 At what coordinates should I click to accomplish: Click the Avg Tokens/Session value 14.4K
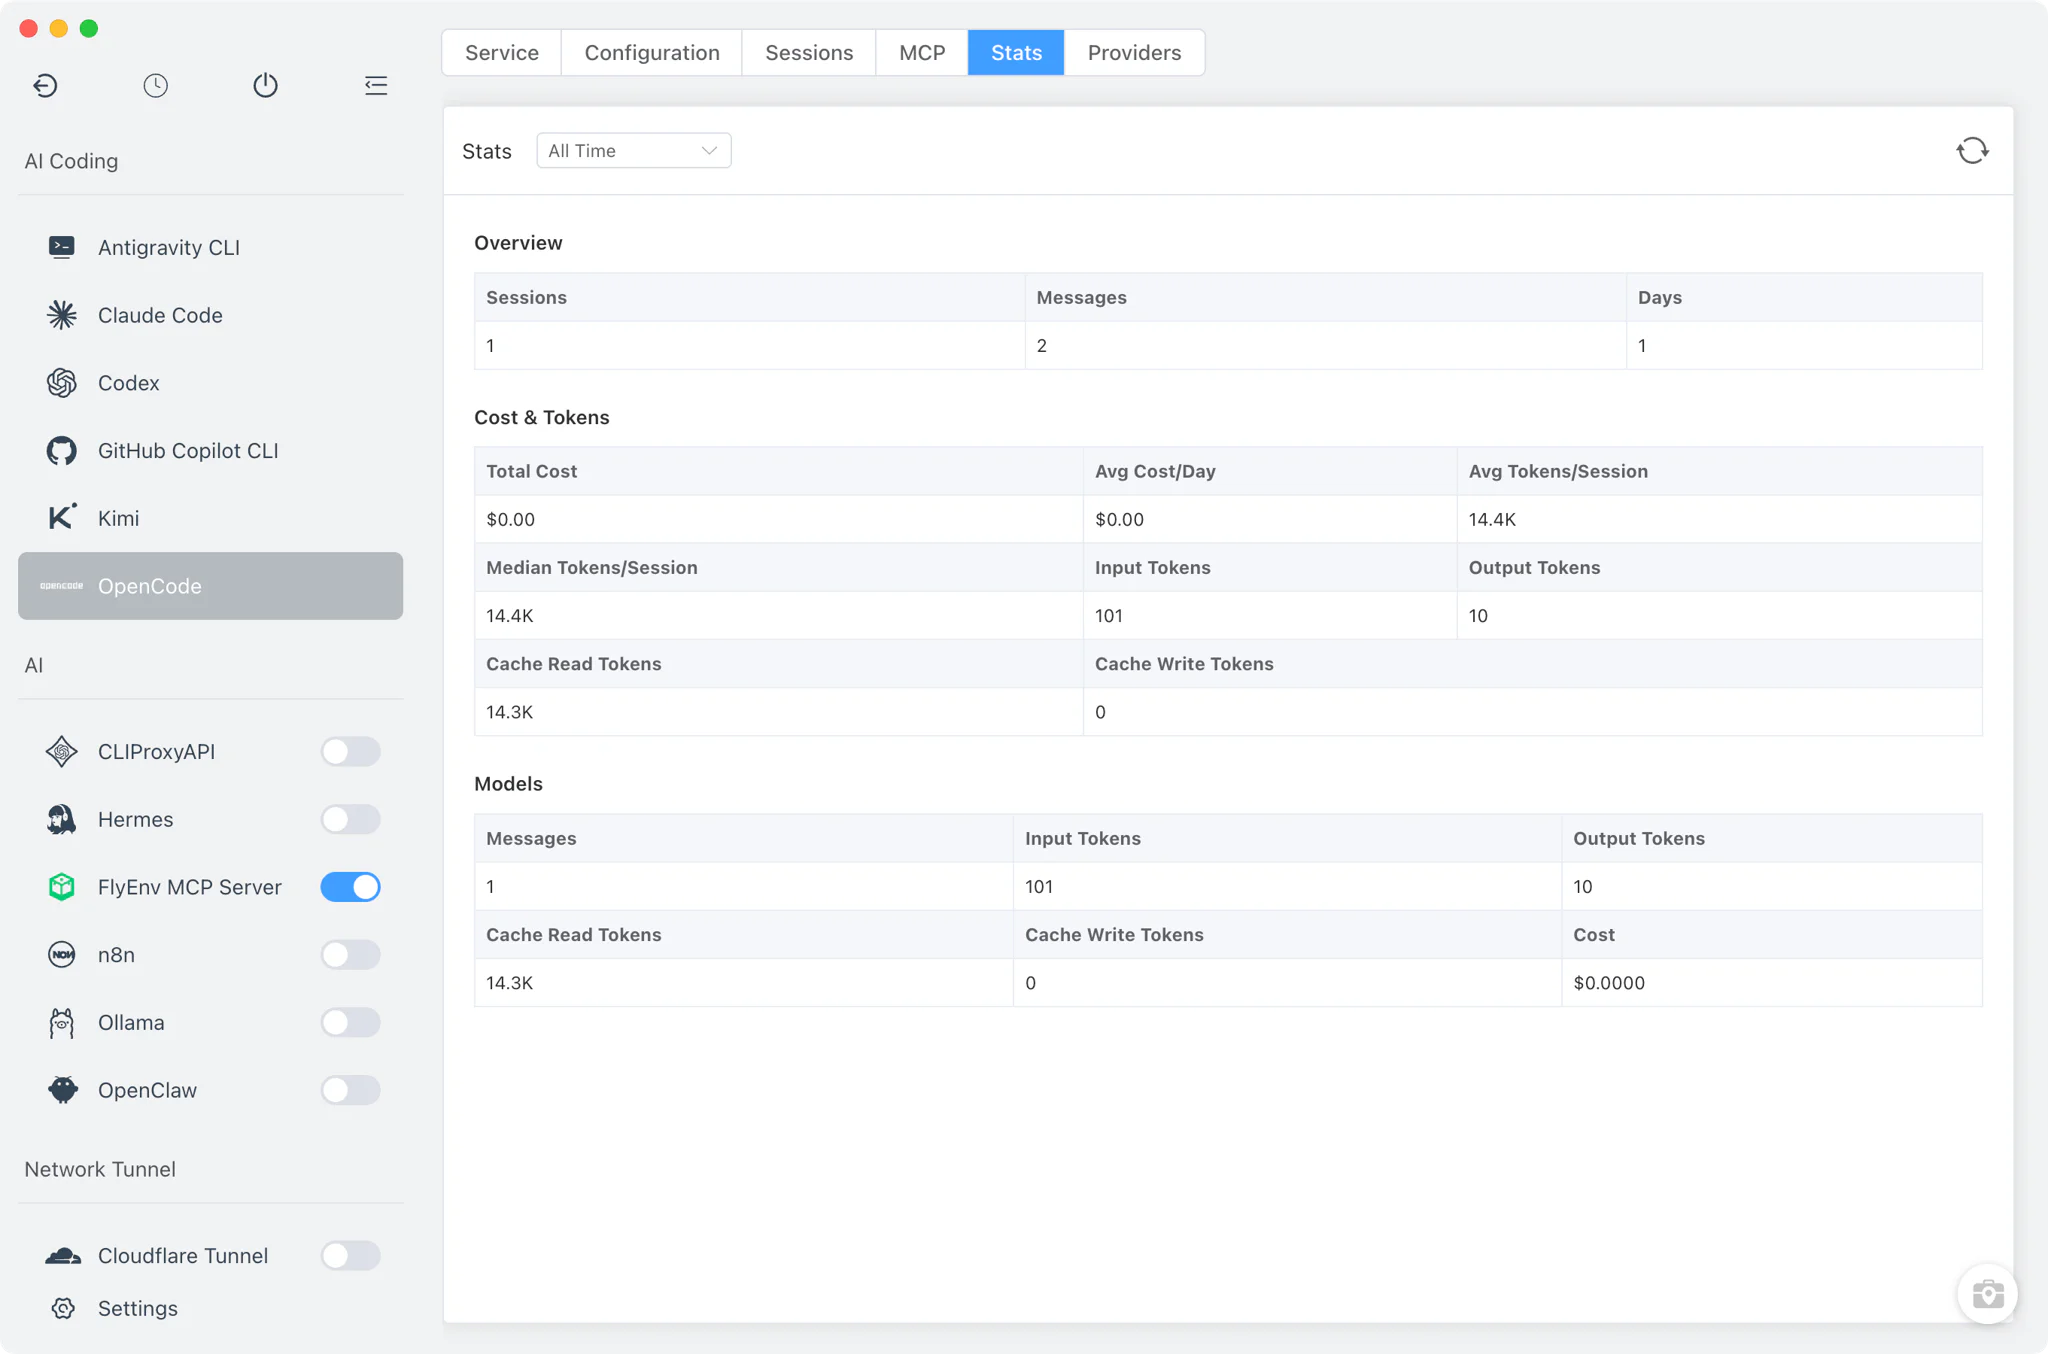click(x=1492, y=520)
